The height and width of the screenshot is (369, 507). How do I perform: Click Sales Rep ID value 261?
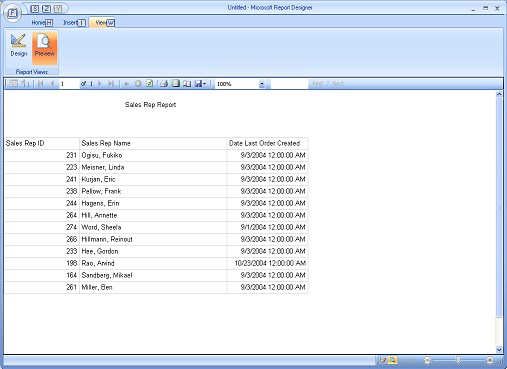click(x=71, y=287)
